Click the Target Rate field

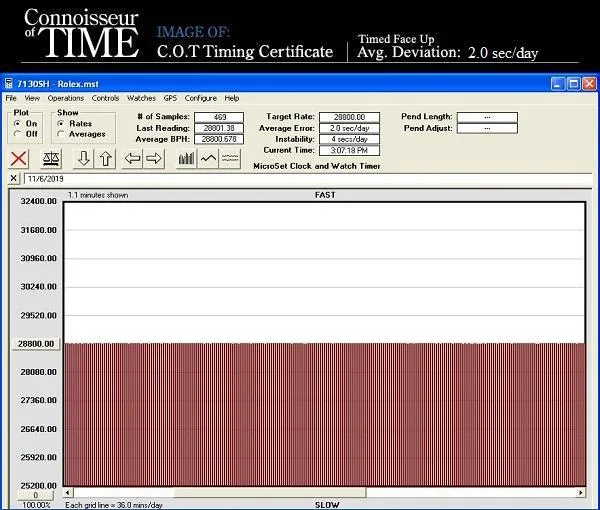tap(349, 117)
